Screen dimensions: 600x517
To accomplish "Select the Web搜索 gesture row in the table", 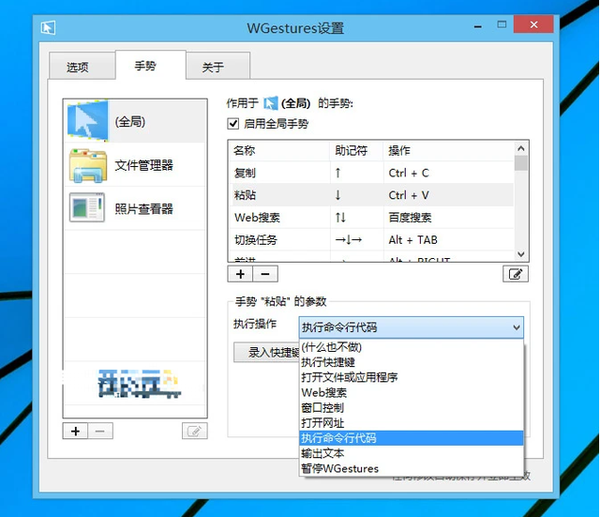I will (370, 217).
